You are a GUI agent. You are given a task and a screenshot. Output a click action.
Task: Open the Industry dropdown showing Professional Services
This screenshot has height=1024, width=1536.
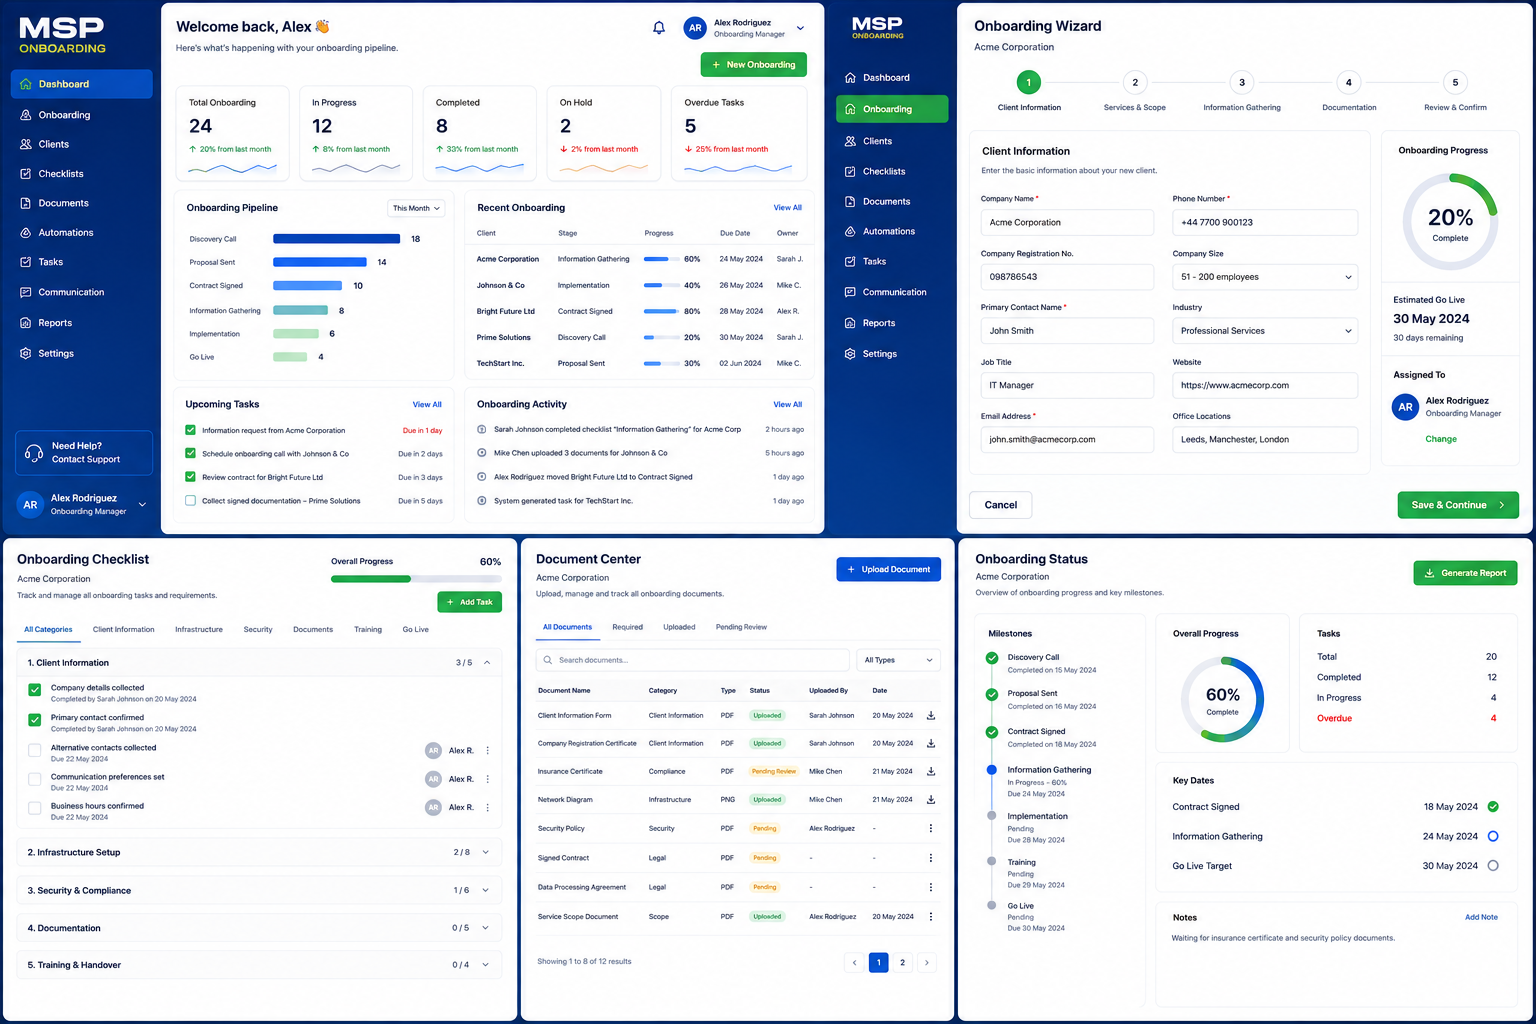[x=1265, y=331]
